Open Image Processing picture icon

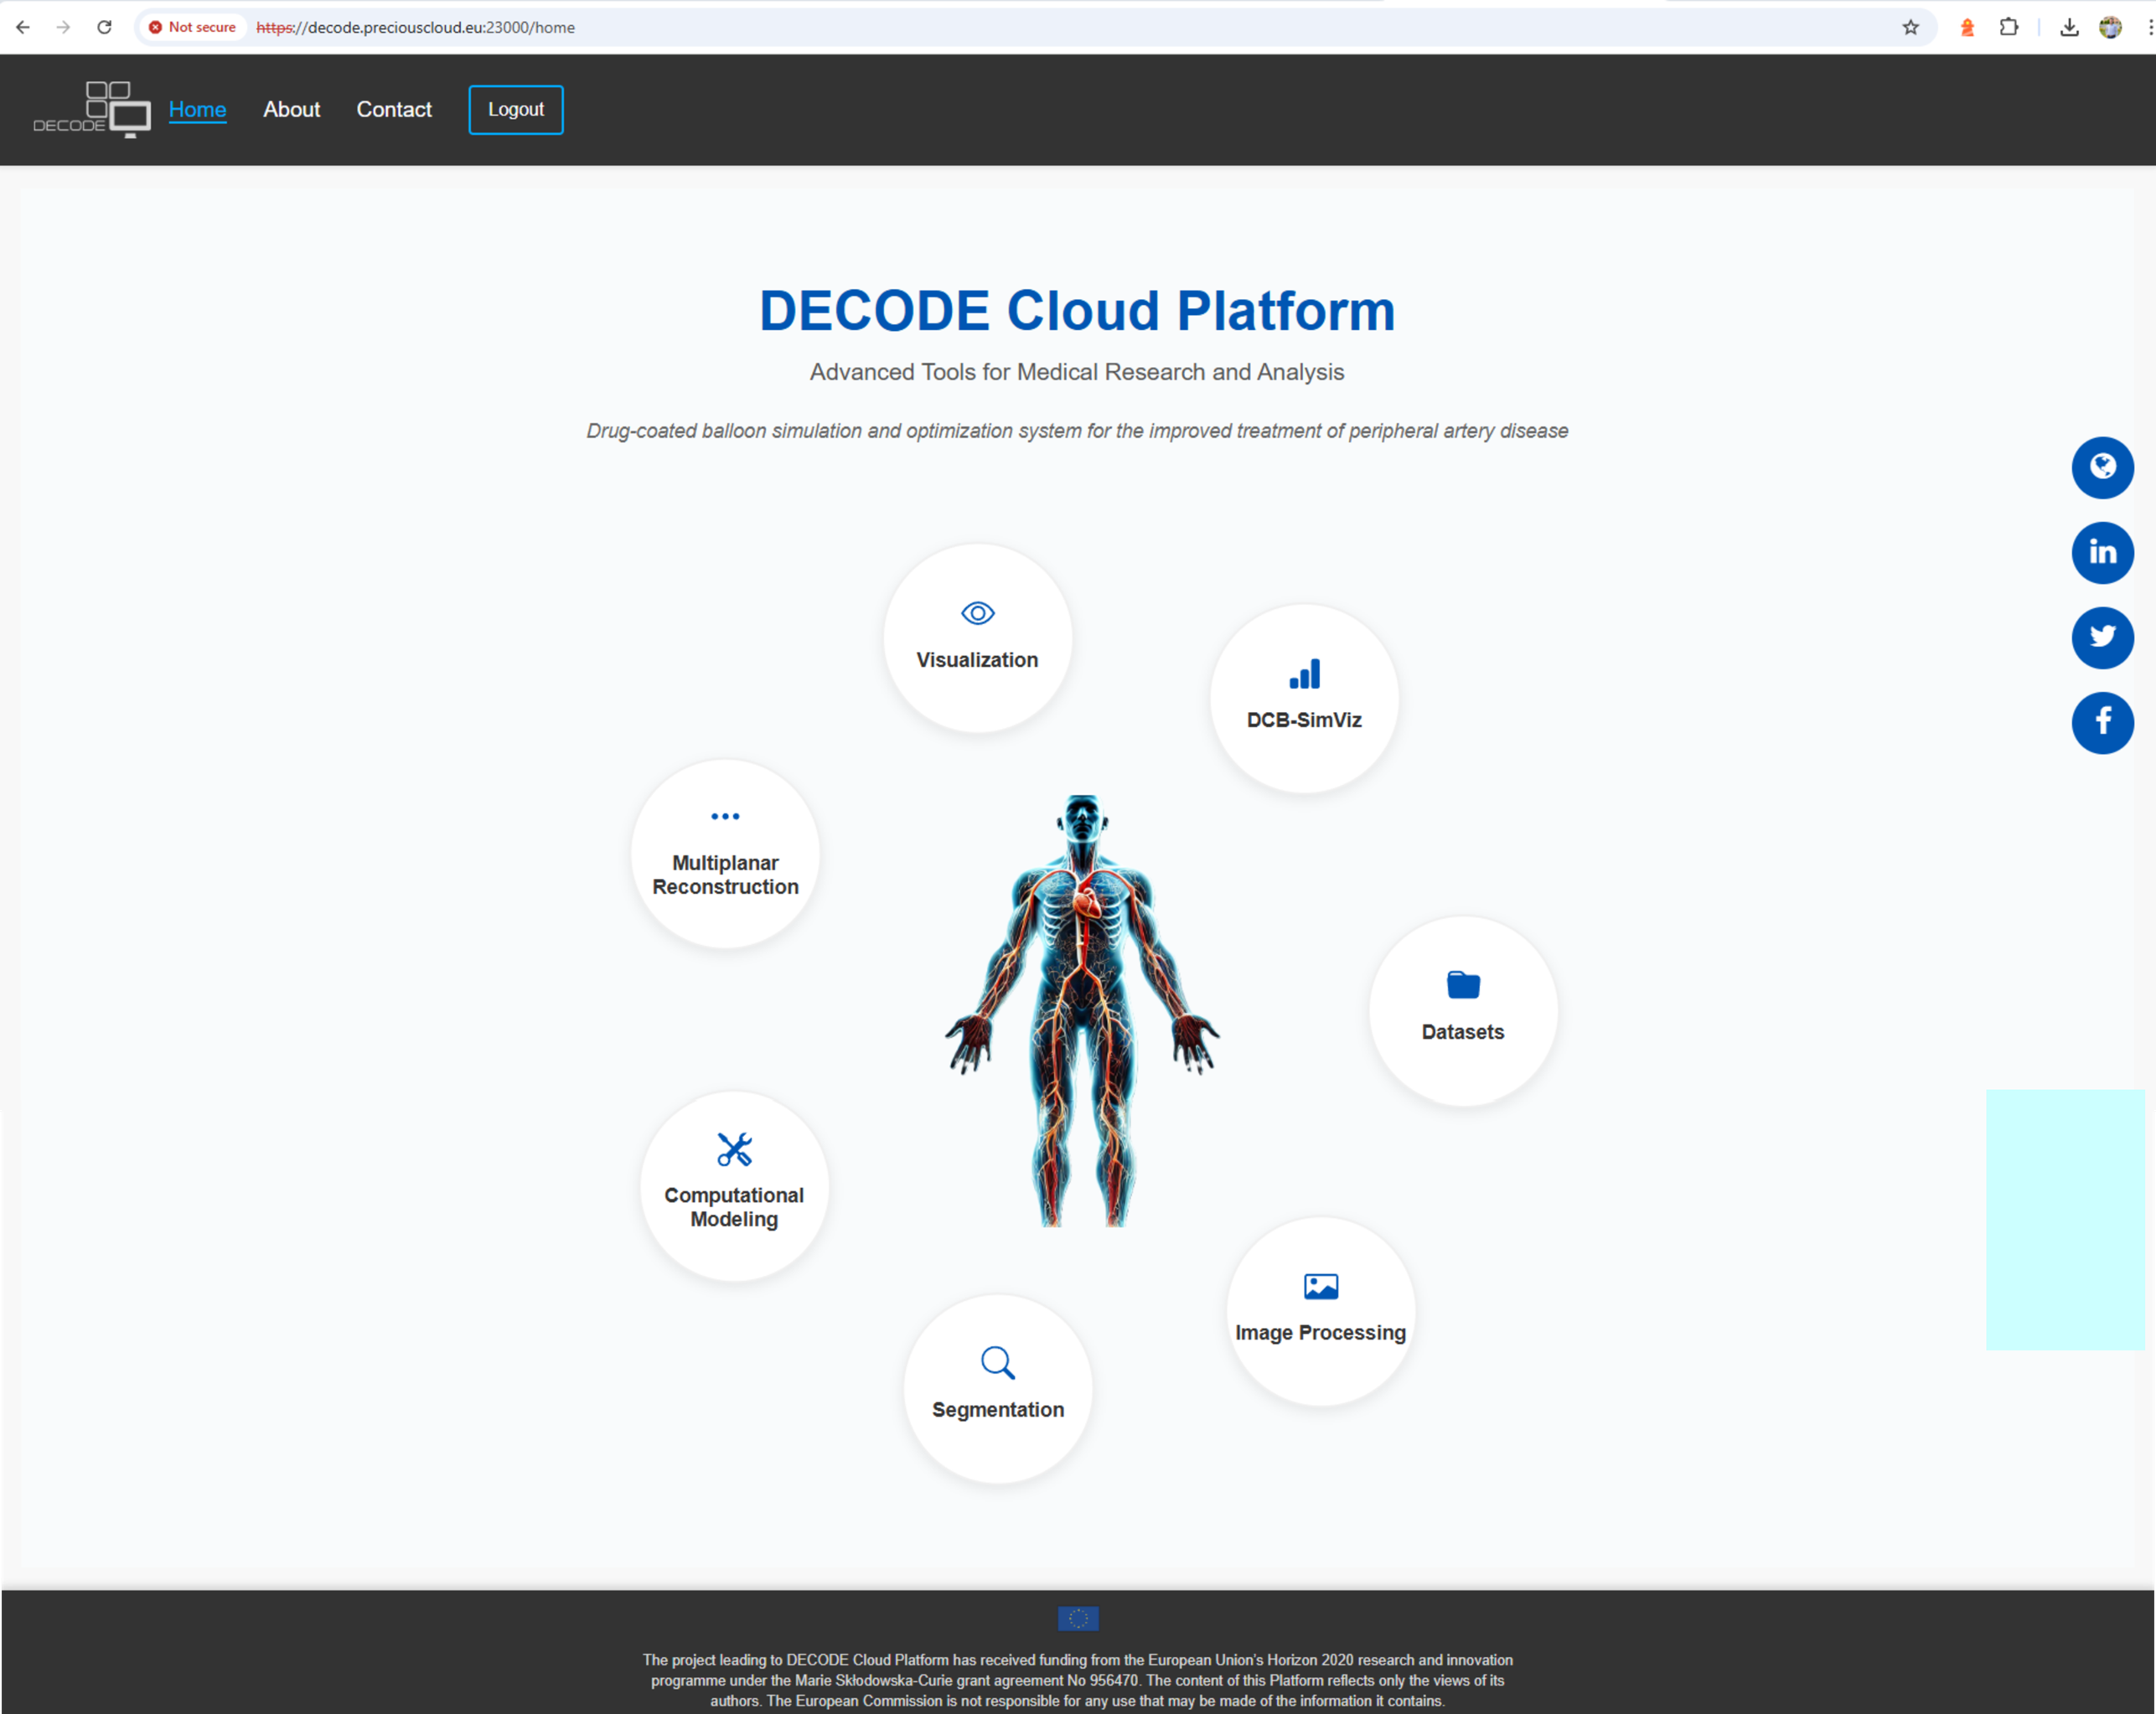(x=1320, y=1310)
